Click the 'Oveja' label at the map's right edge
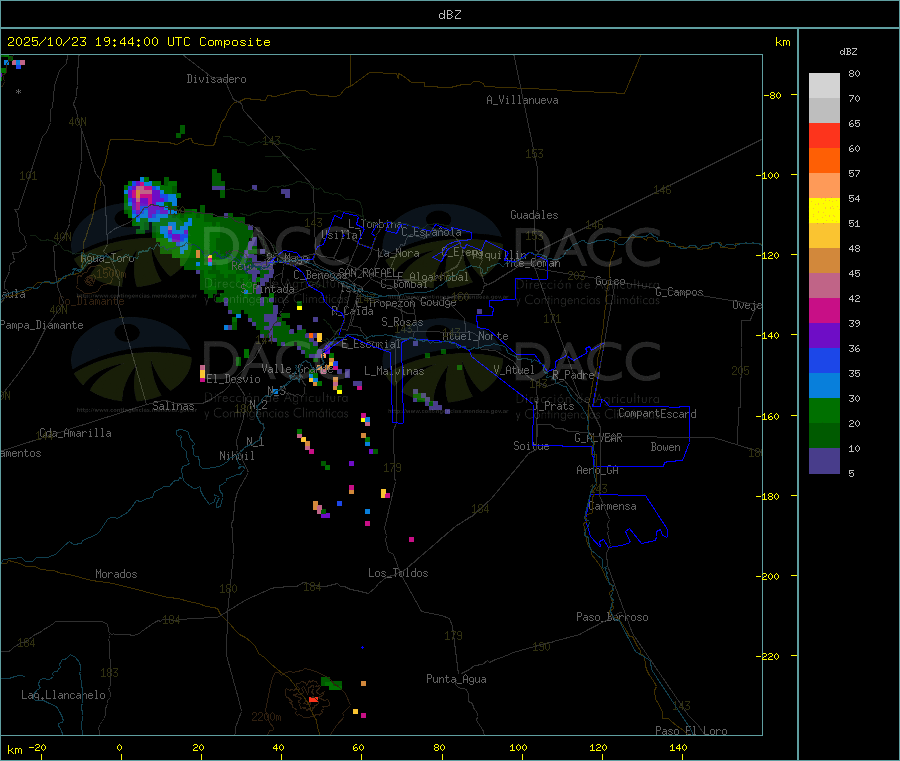900x761 pixels. click(x=747, y=305)
